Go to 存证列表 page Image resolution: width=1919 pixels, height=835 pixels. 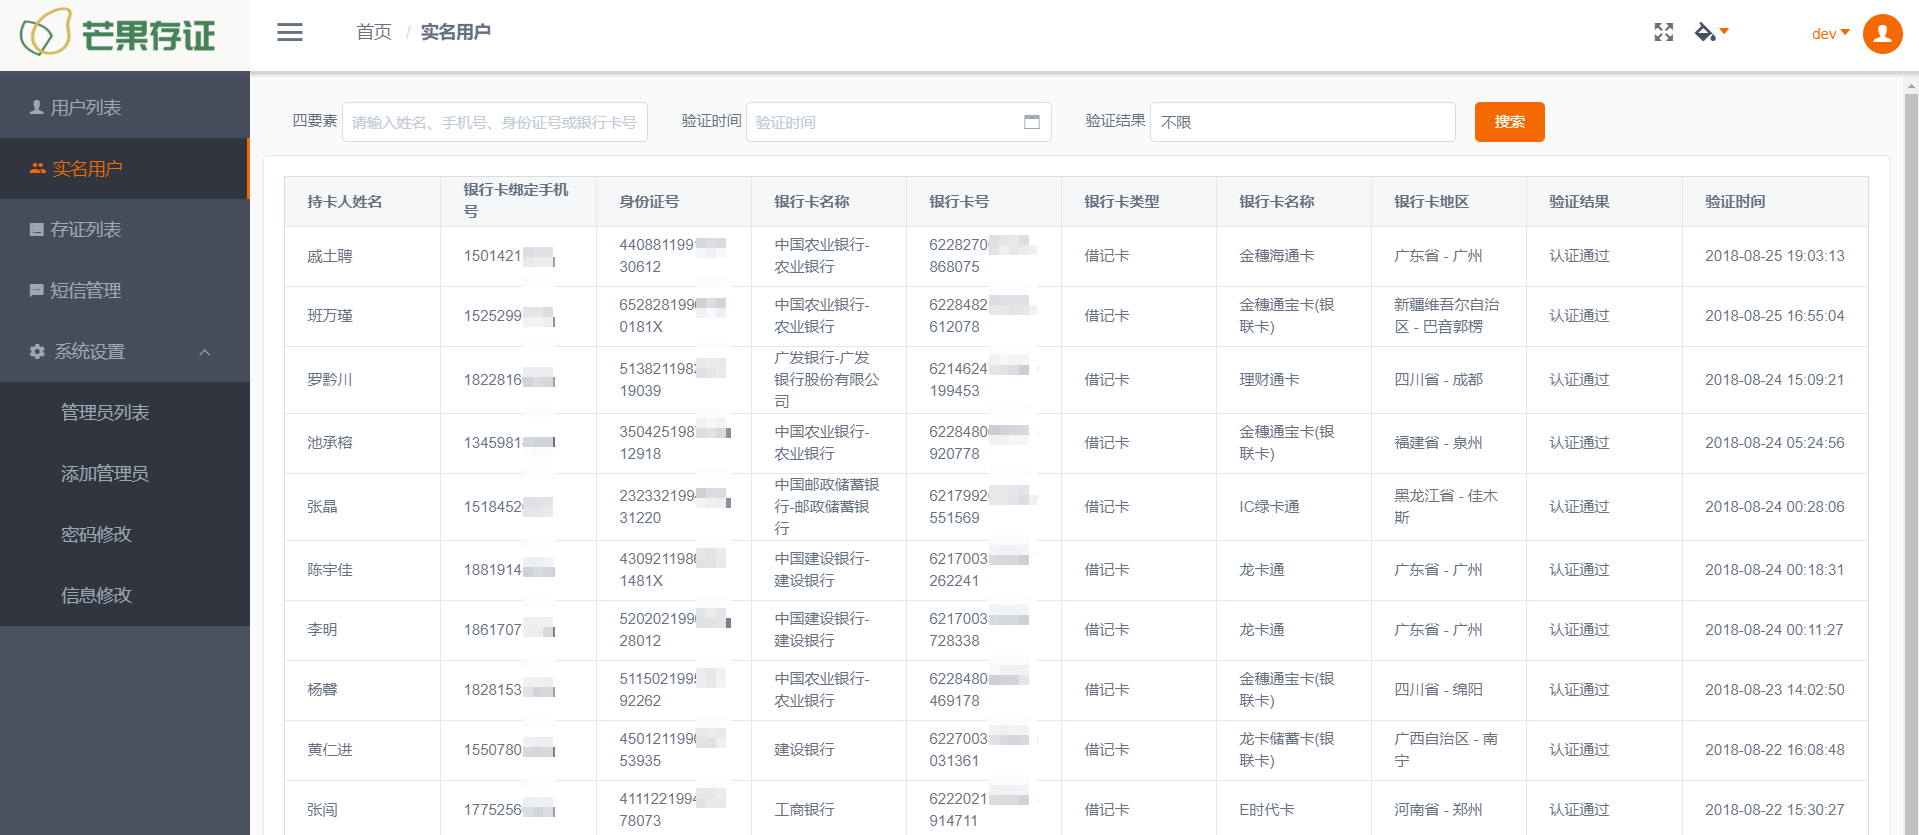pyautogui.click(x=86, y=230)
